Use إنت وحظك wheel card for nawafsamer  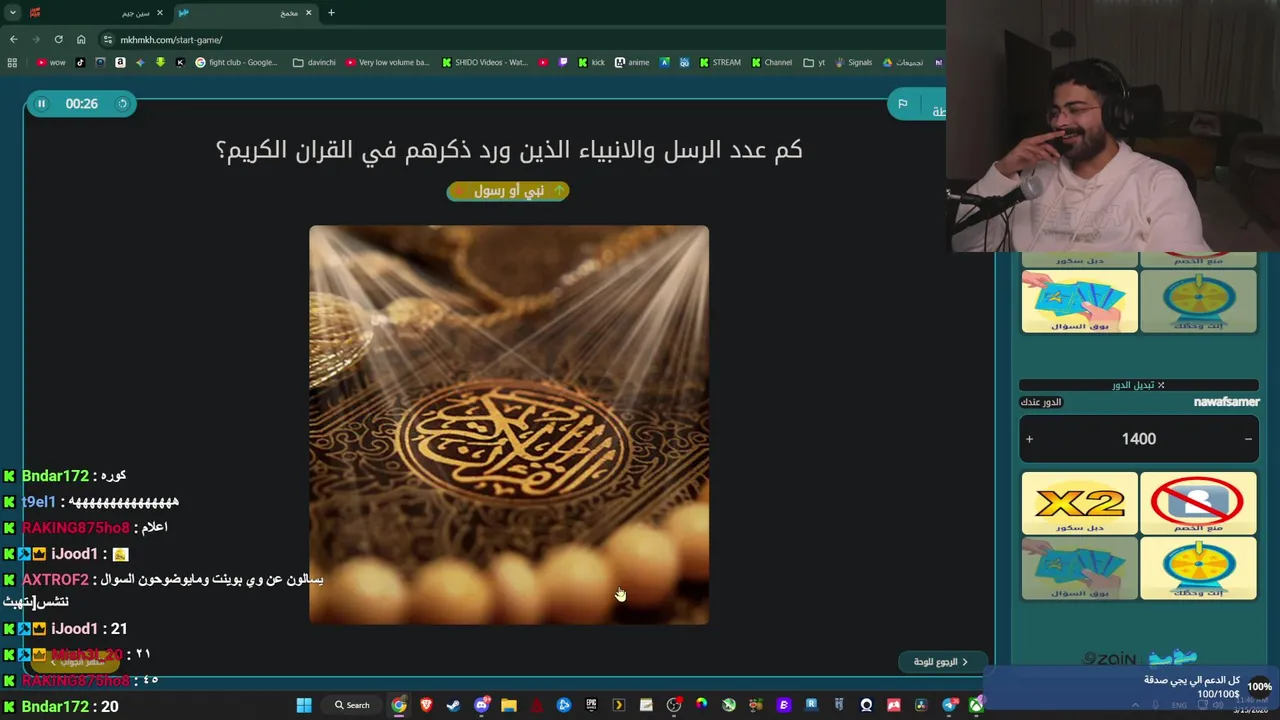click(1198, 568)
